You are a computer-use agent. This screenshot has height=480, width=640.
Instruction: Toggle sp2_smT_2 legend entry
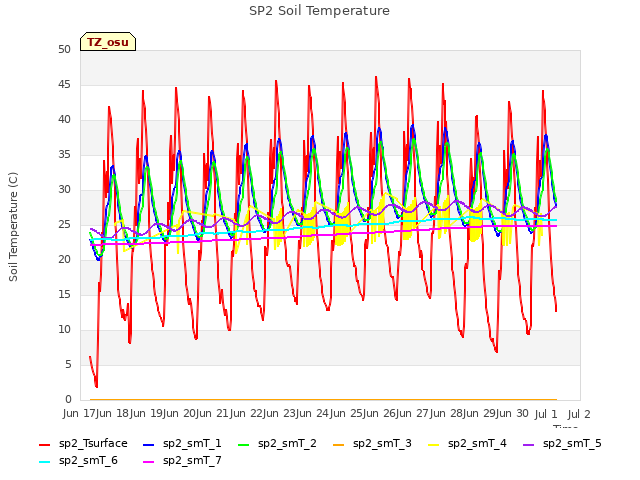278,443
